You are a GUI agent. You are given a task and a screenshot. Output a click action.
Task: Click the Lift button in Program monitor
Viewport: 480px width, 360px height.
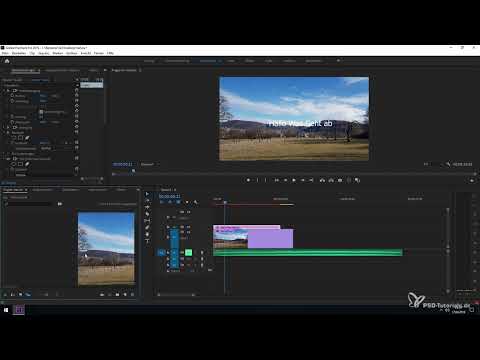(x=322, y=180)
